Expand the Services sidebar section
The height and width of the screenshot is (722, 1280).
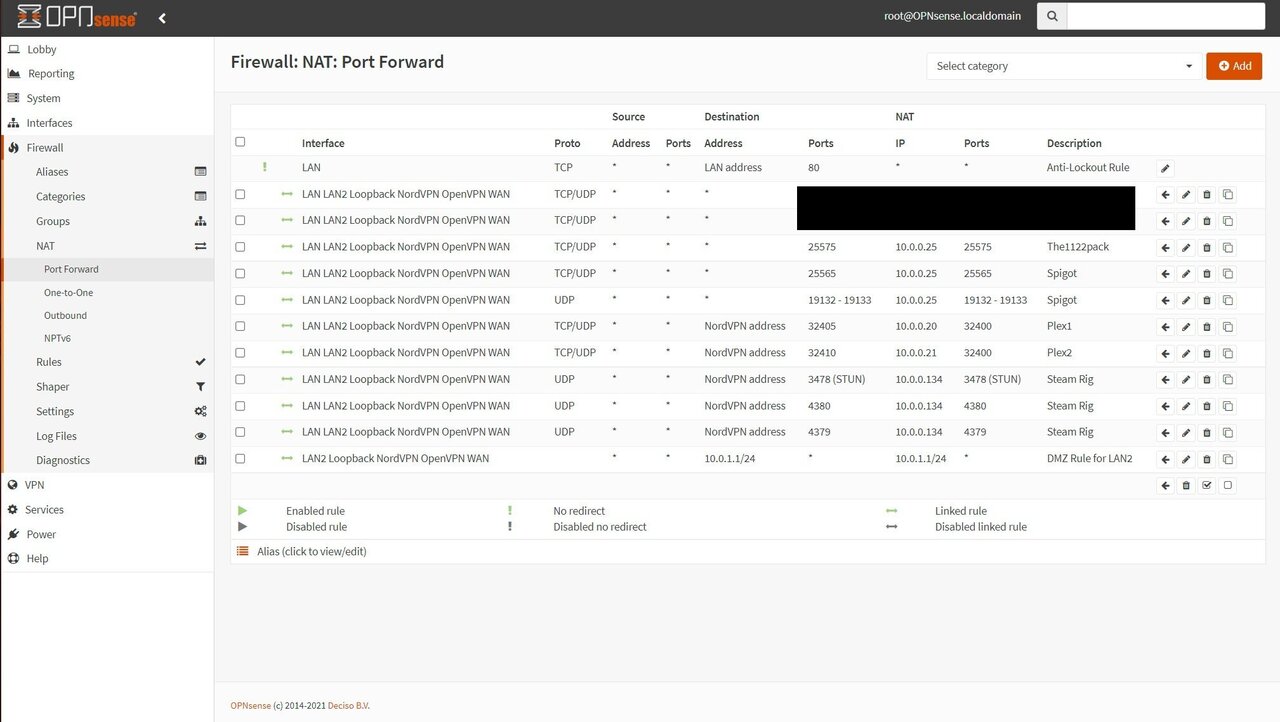click(44, 510)
